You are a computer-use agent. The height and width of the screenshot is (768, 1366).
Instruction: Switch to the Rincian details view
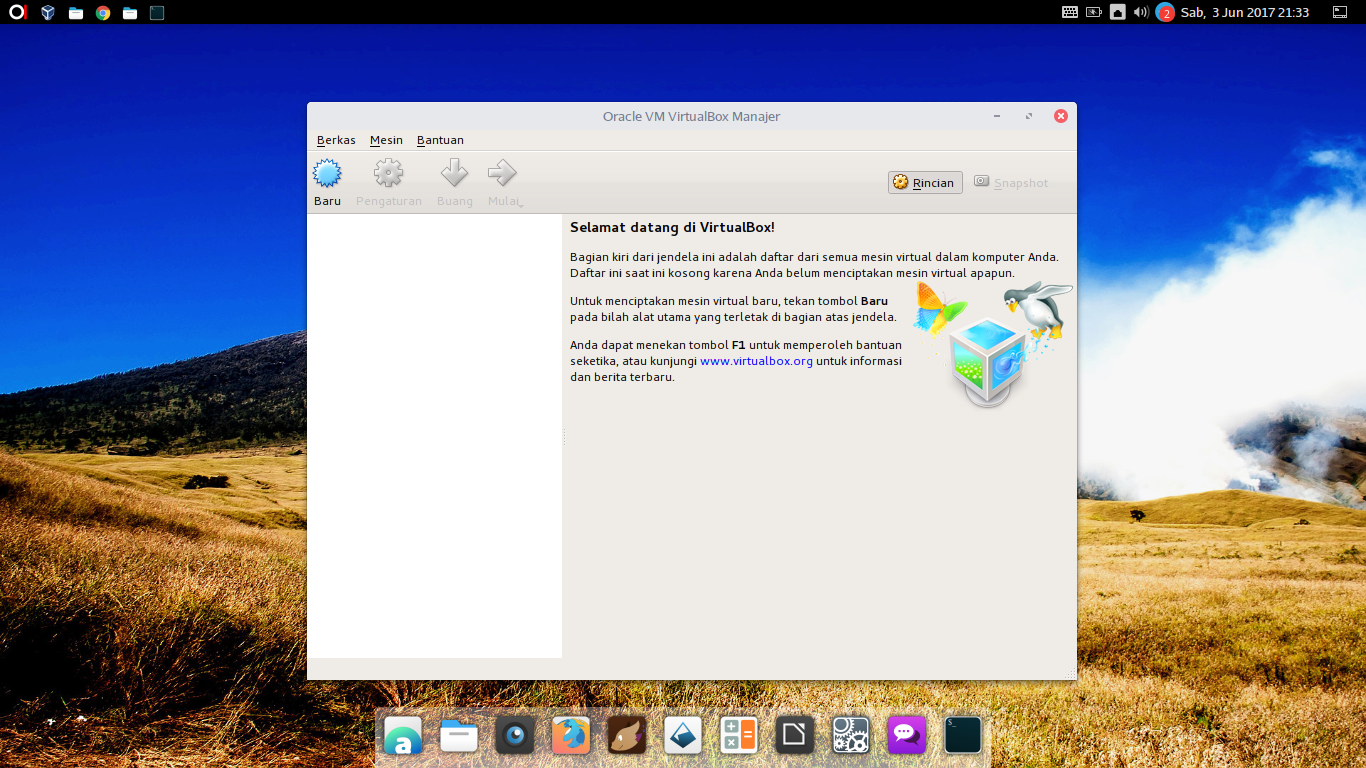(x=925, y=182)
